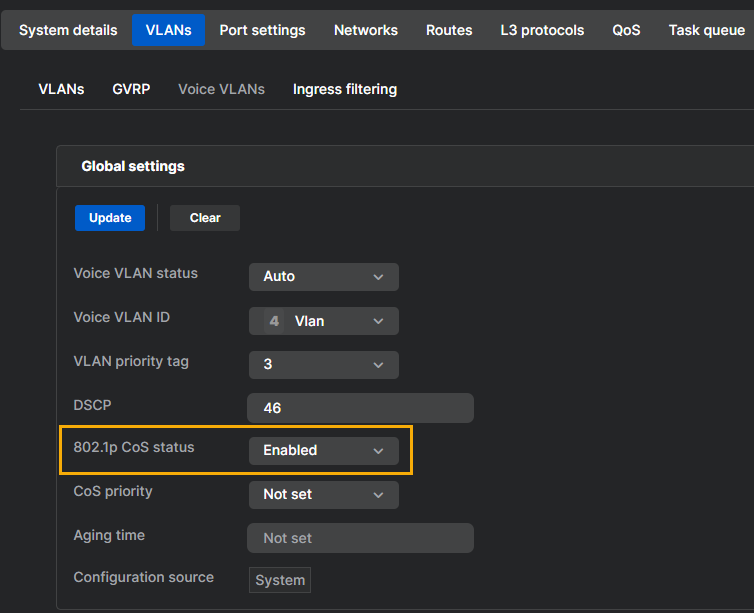Open the QoS tab
The image size is (754, 613).
[626, 30]
